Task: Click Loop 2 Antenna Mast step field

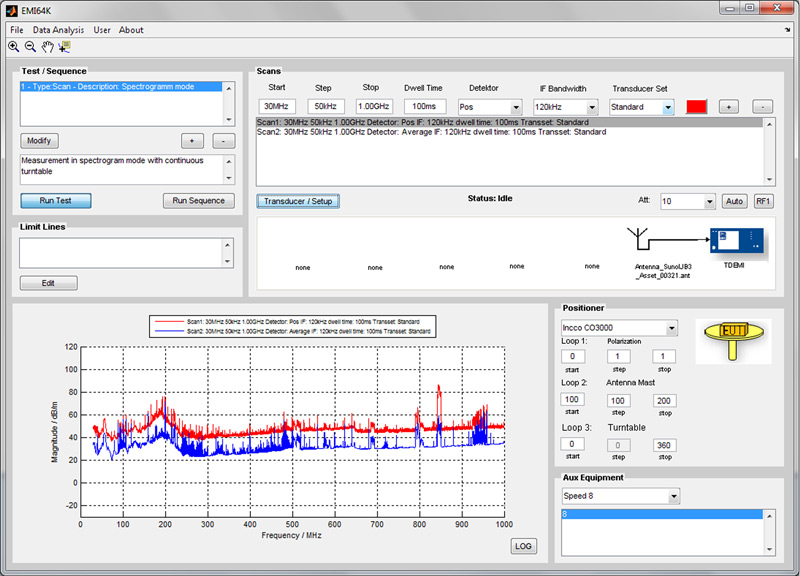Action: point(618,400)
